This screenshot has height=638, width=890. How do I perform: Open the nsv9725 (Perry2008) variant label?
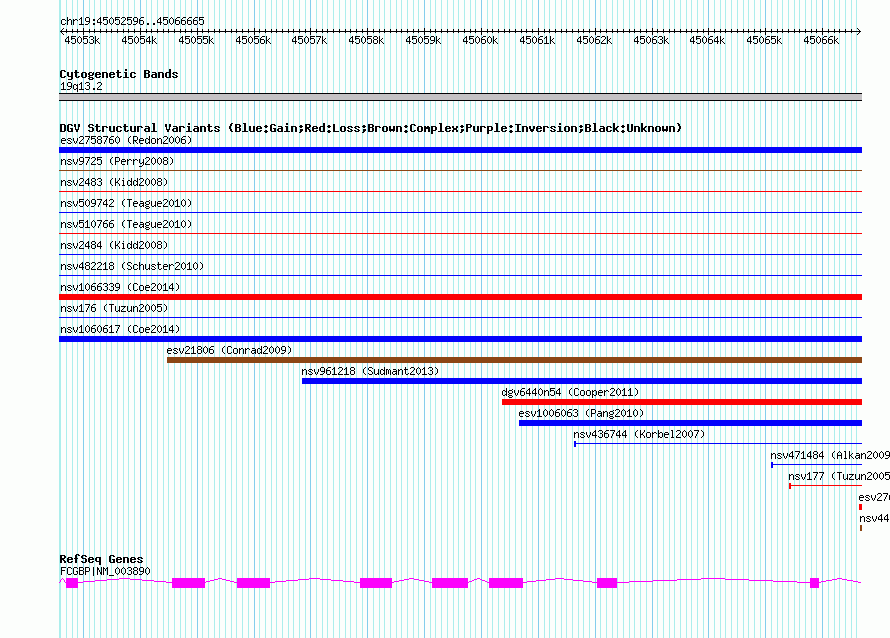pos(117,162)
